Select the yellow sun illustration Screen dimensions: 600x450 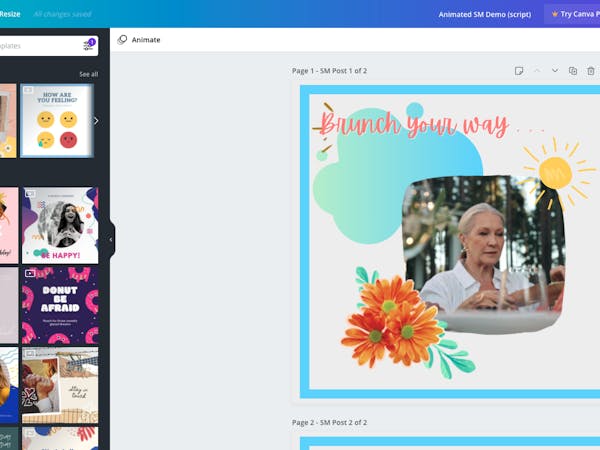(x=558, y=173)
